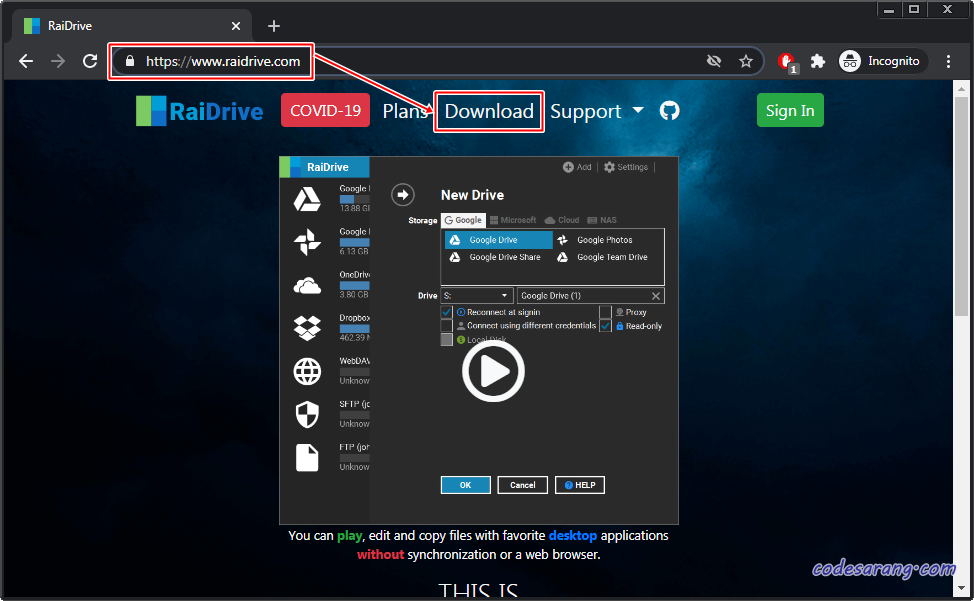Select the Microsoft storage tab
Viewport: 974px width, 601px height.
512,220
